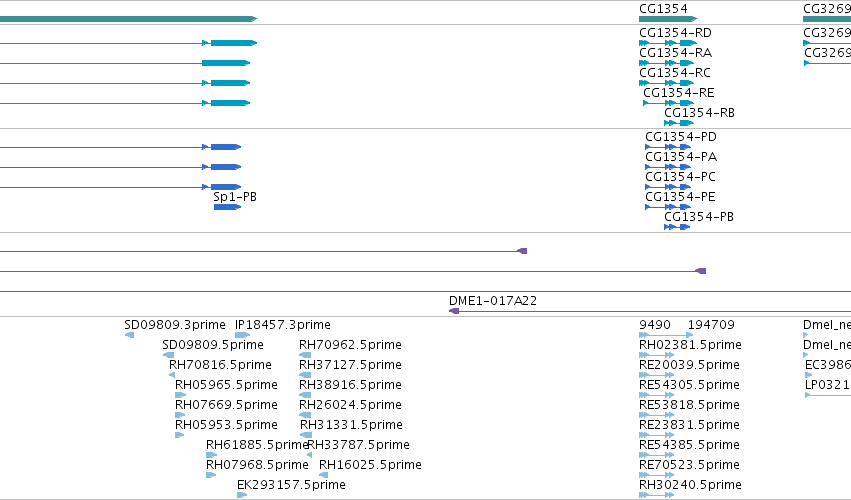The image size is (851, 500).
Task: Select EST SD09809.3prime
Action: click(175, 325)
